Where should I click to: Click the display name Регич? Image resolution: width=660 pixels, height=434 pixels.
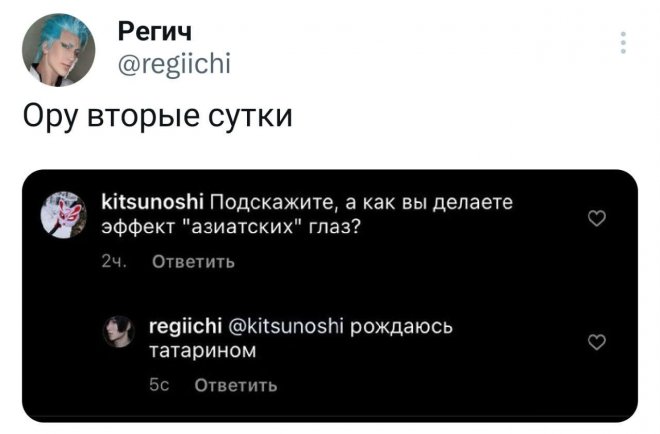pos(155,32)
